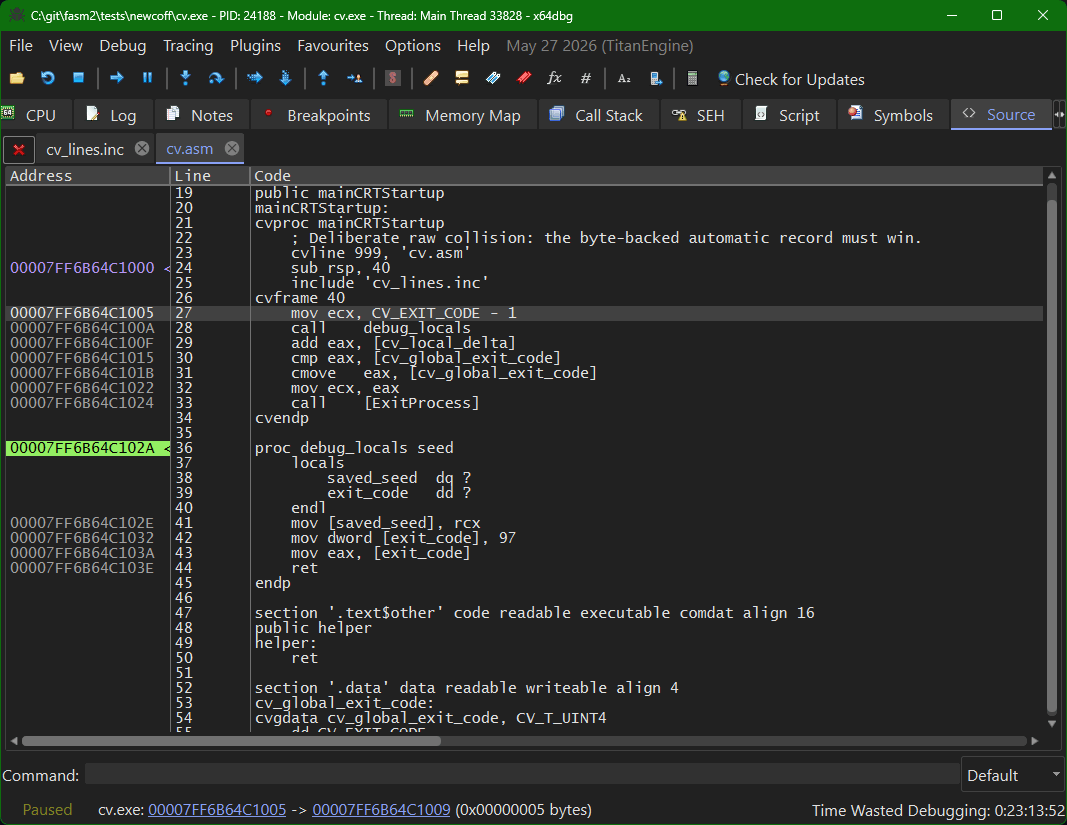Switch to the Script tab

pos(789,115)
